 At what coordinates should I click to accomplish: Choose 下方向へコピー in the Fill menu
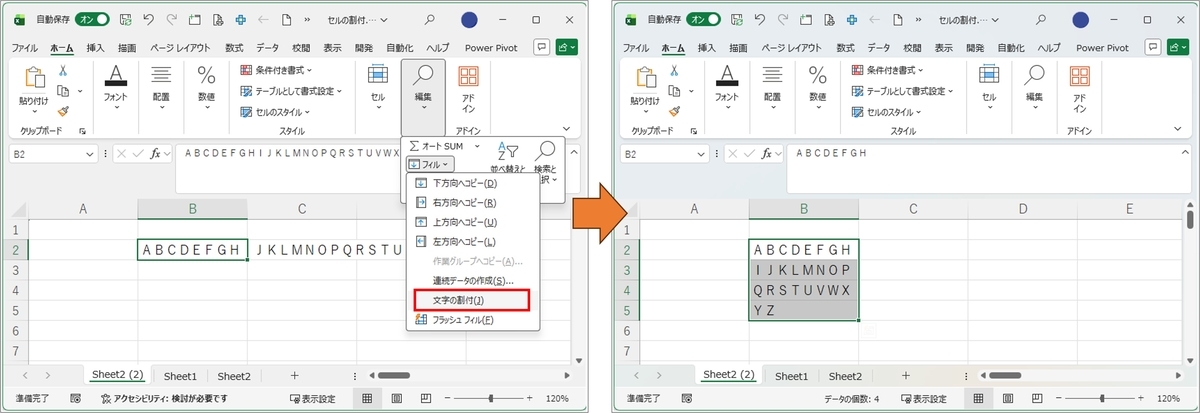(x=473, y=184)
